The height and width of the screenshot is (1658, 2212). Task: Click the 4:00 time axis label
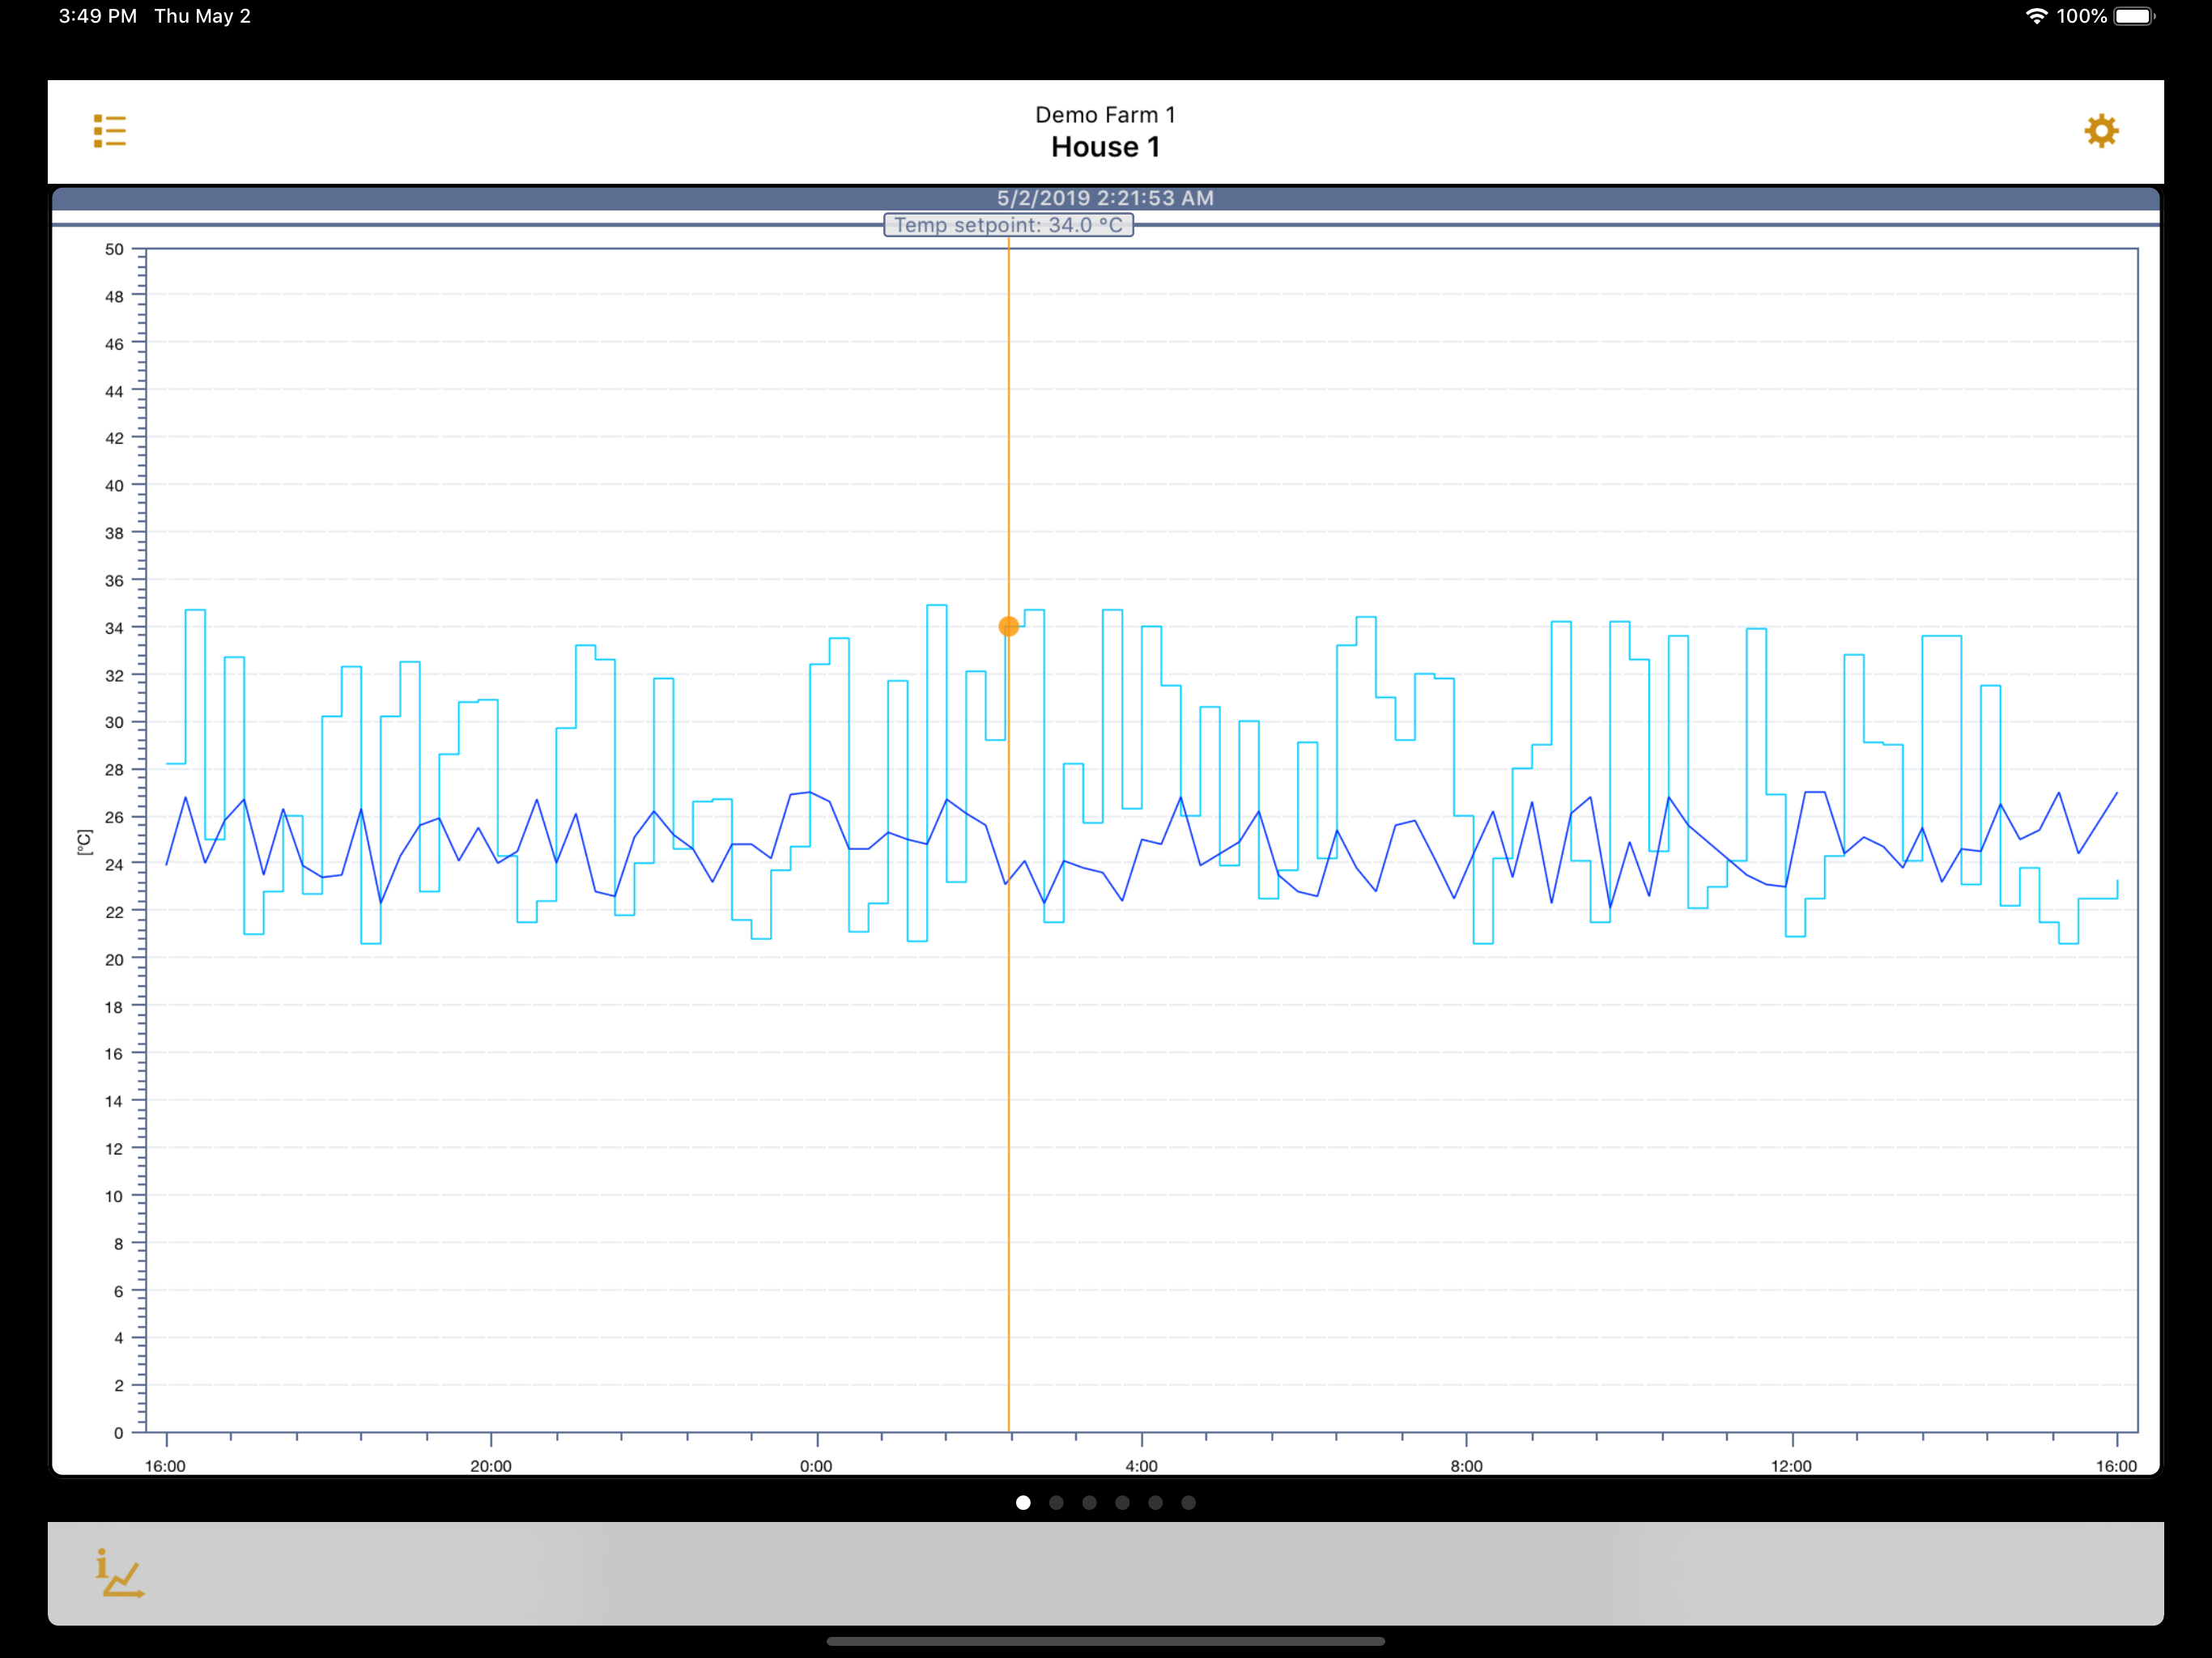(x=1141, y=1466)
